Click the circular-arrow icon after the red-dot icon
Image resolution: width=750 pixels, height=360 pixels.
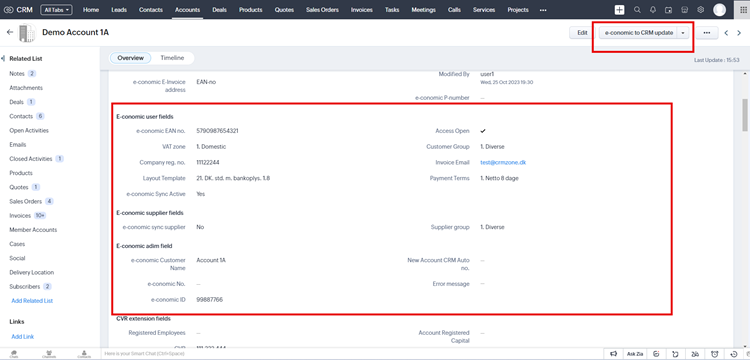[x=675, y=354]
